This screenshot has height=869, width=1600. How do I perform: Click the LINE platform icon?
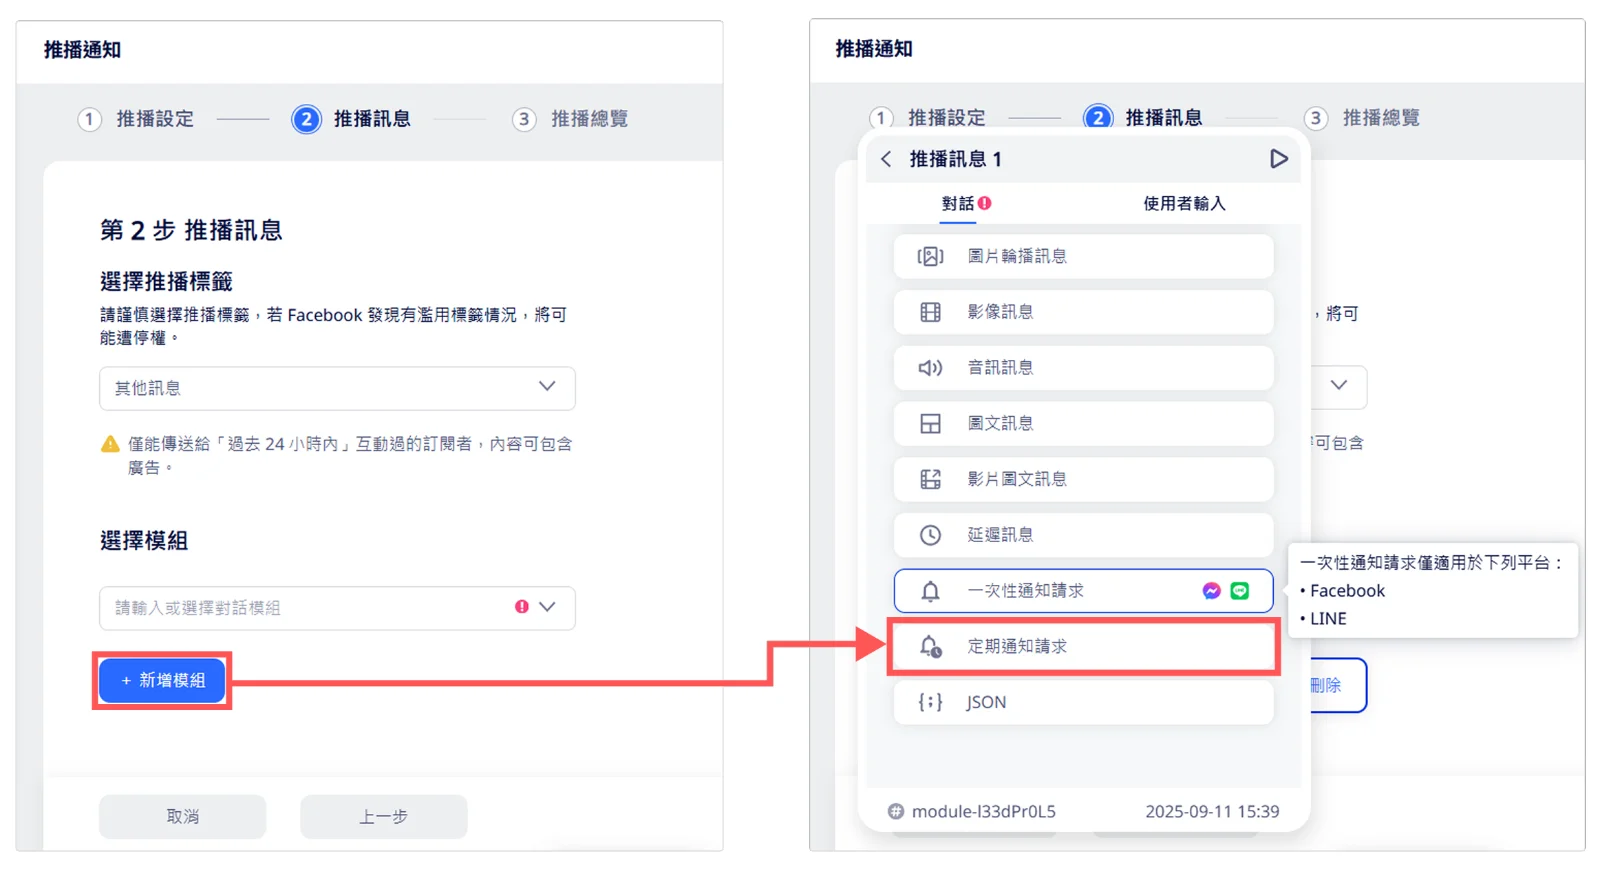click(1240, 591)
